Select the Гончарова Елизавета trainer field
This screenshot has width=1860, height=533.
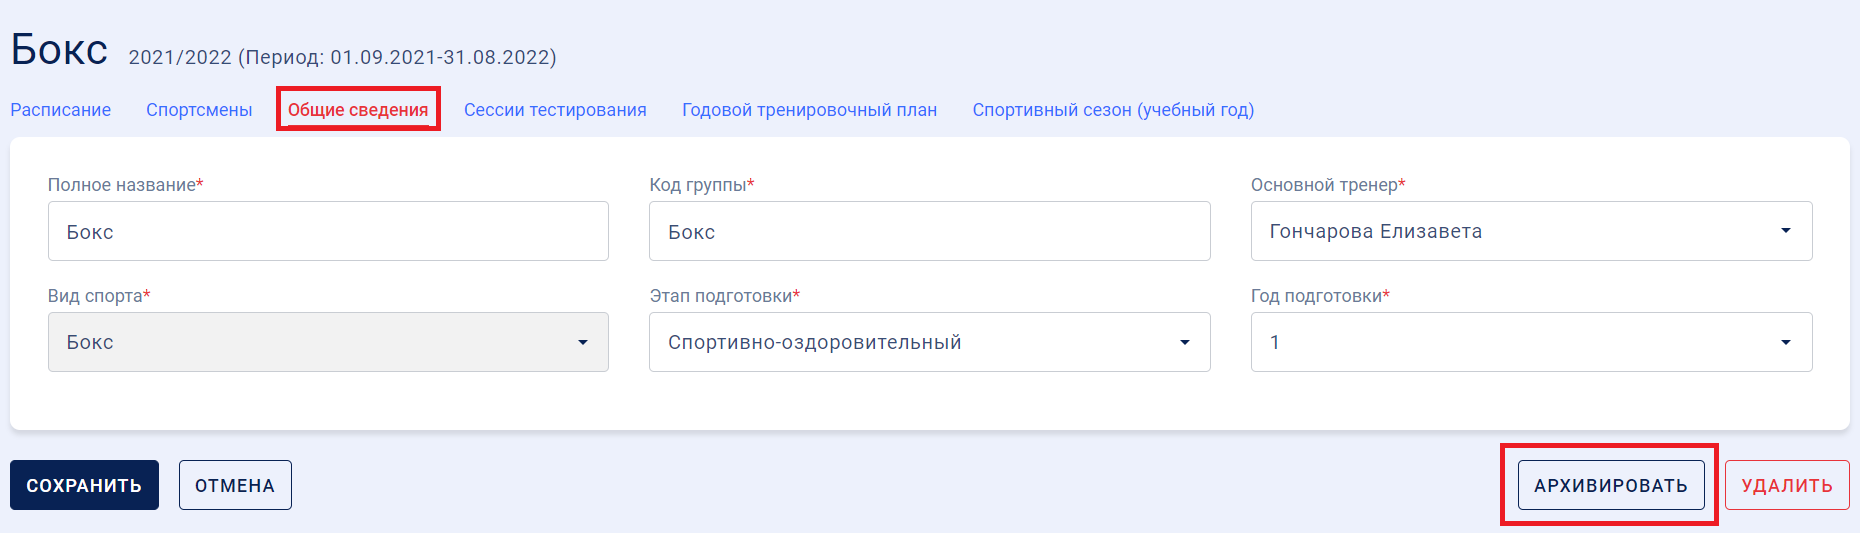[x=1531, y=231]
